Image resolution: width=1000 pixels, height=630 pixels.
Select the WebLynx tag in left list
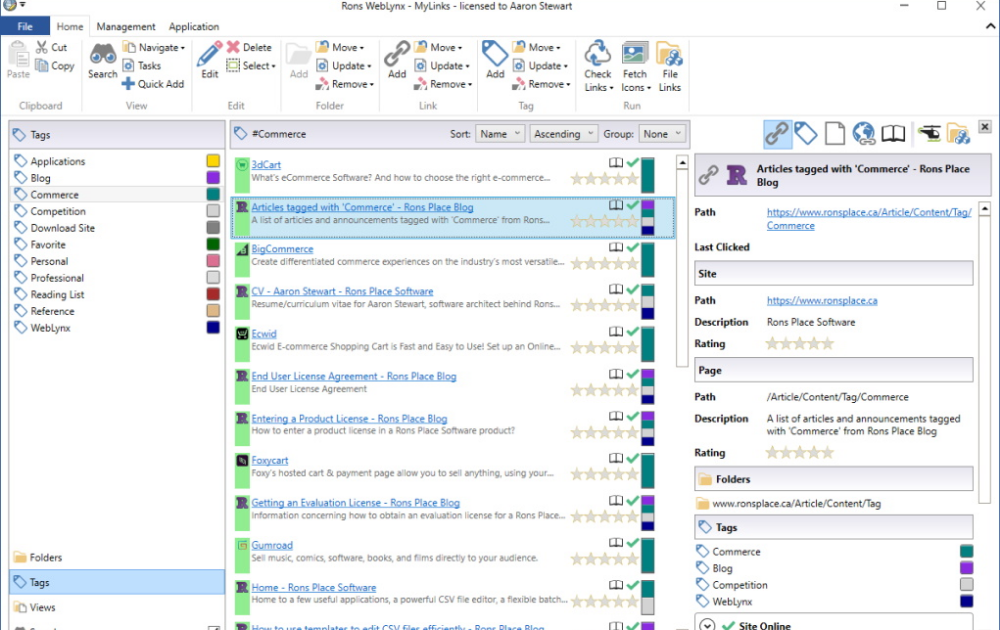(x=117, y=328)
